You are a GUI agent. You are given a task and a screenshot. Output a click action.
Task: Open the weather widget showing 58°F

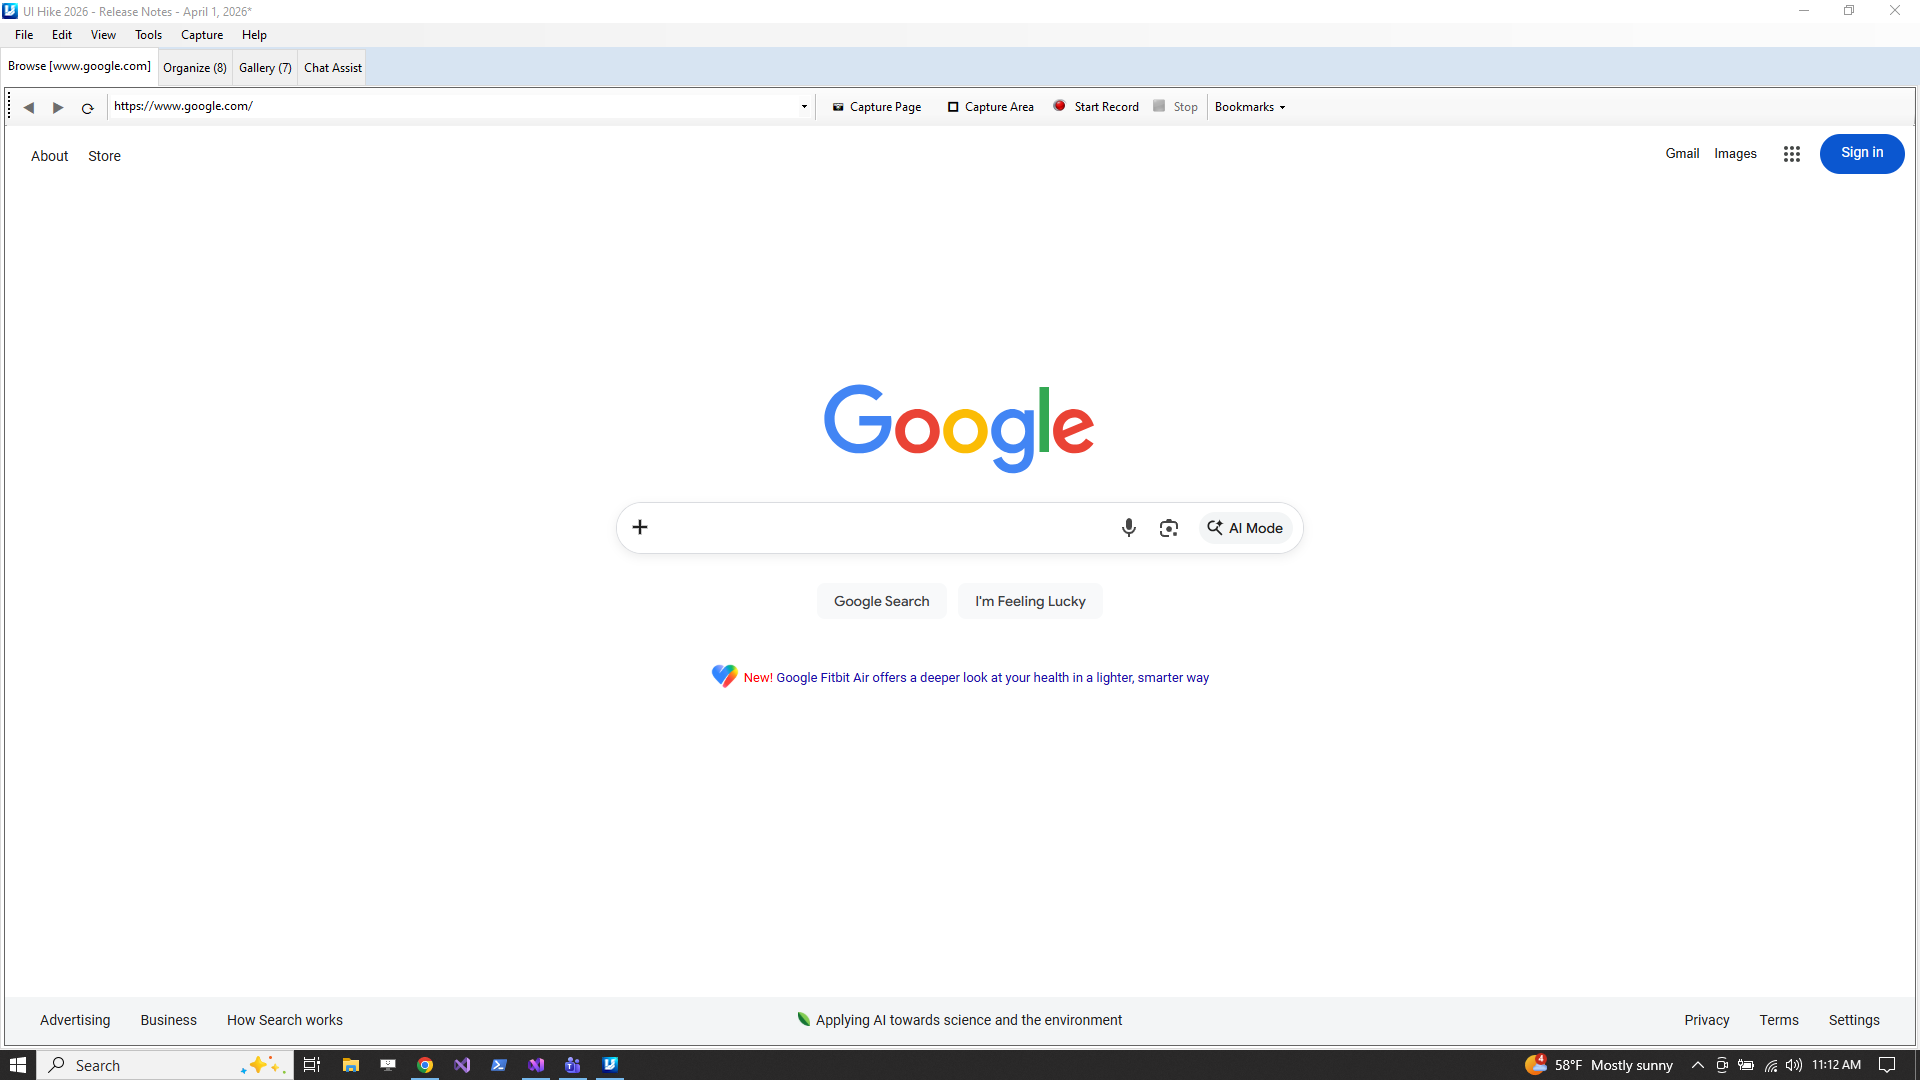pyautogui.click(x=1598, y=1065)
